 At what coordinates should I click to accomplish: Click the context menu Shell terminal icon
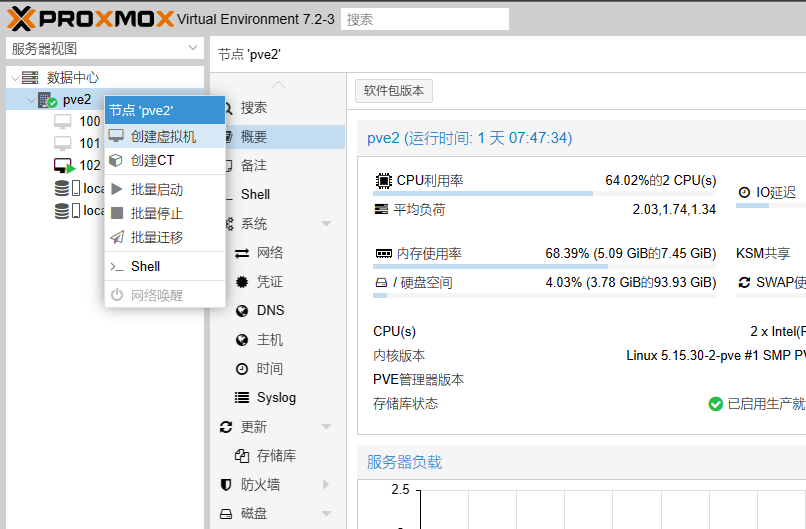click(x=117, y=266)
